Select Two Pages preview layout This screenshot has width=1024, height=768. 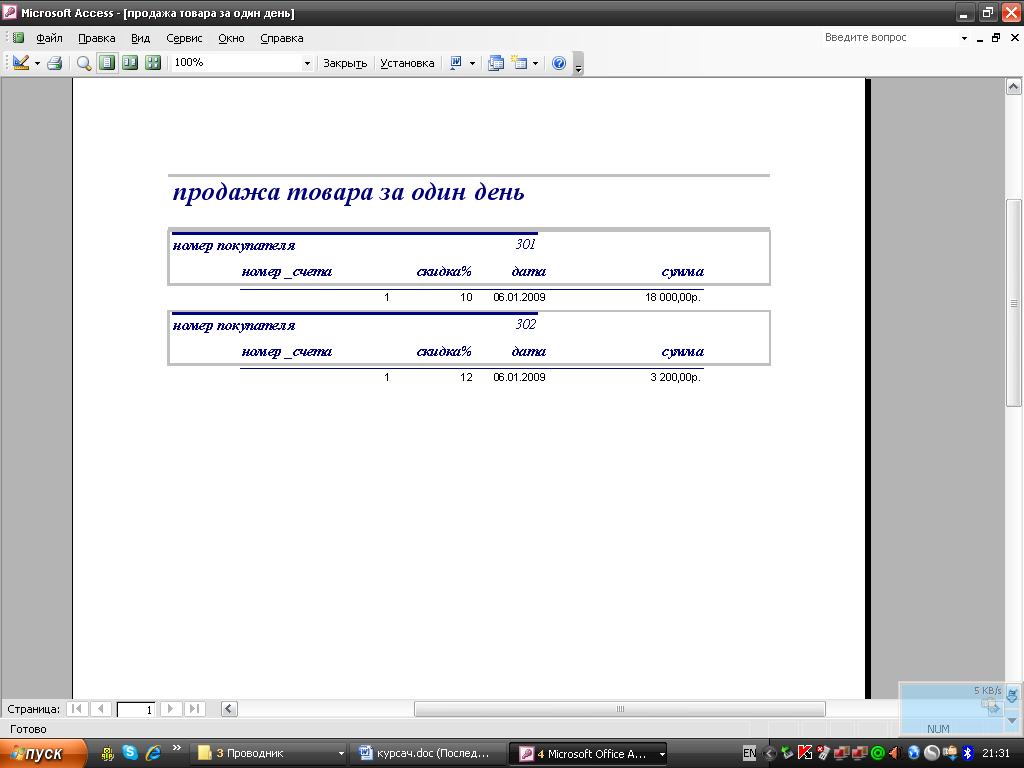click(130, 63)
